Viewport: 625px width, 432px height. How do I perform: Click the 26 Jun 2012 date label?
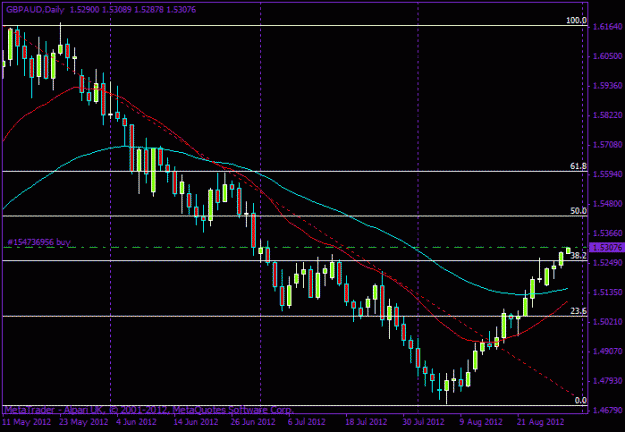tap(253, 422)
